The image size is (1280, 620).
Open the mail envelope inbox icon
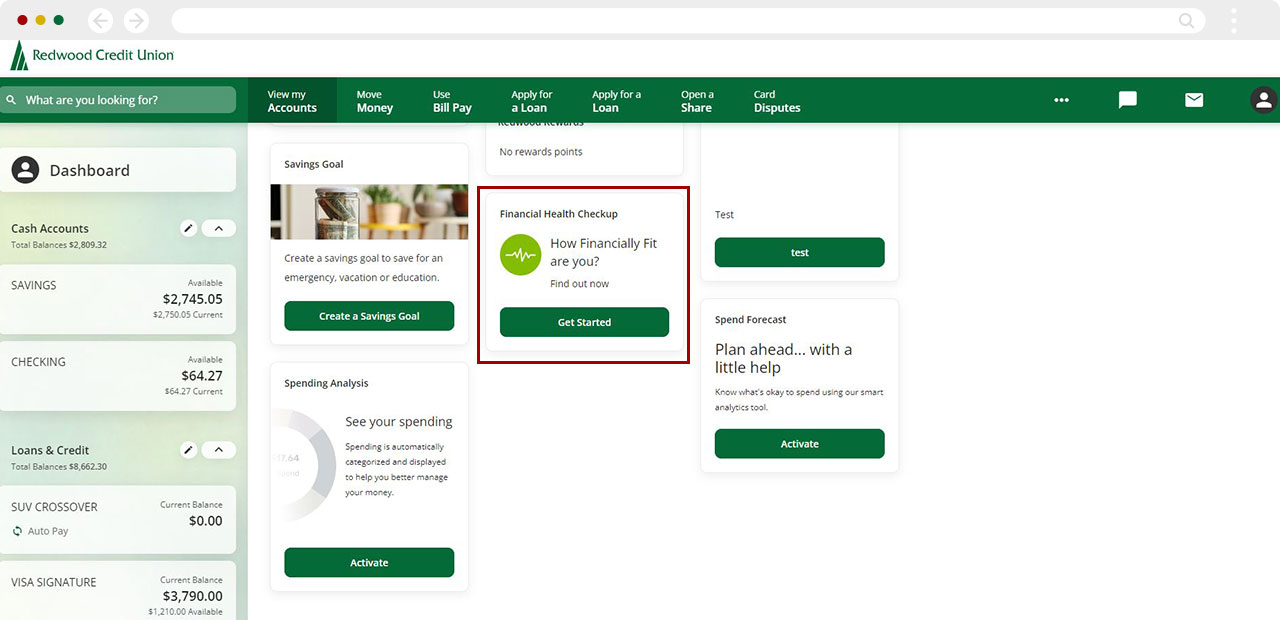pos(1194,100)
